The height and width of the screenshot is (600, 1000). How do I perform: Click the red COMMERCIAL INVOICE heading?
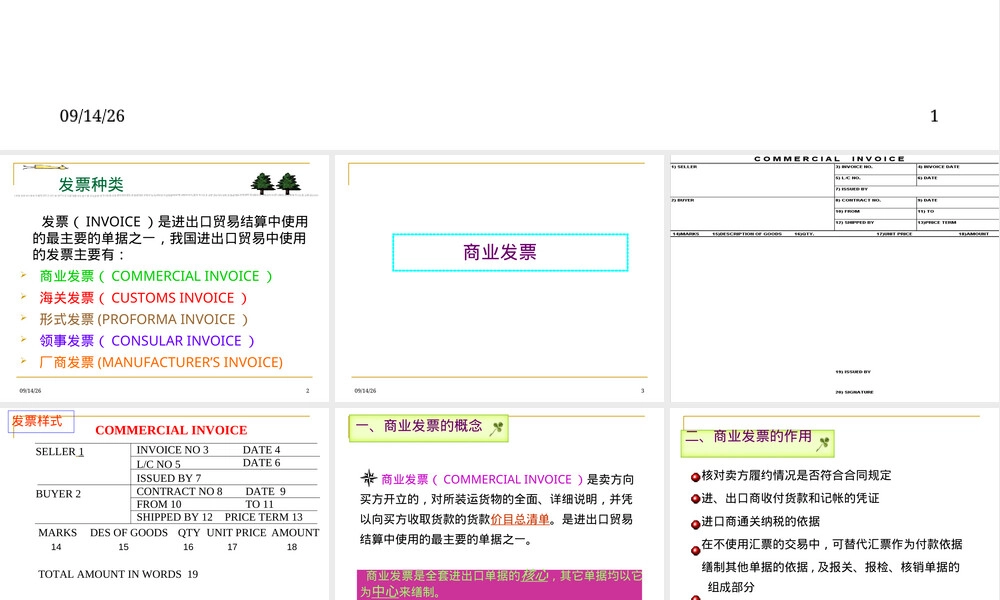pos(172,430)
